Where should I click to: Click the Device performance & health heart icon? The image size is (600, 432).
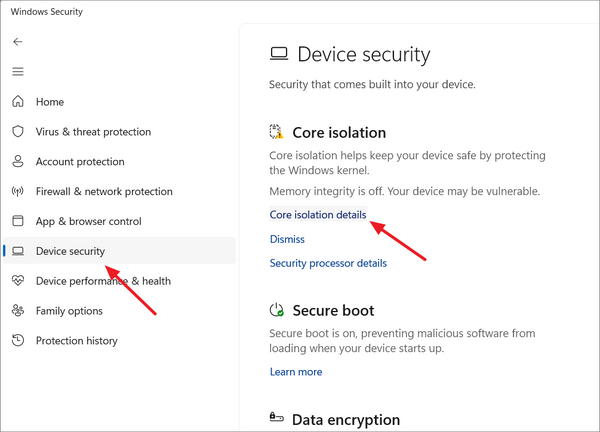coord(17,282)
